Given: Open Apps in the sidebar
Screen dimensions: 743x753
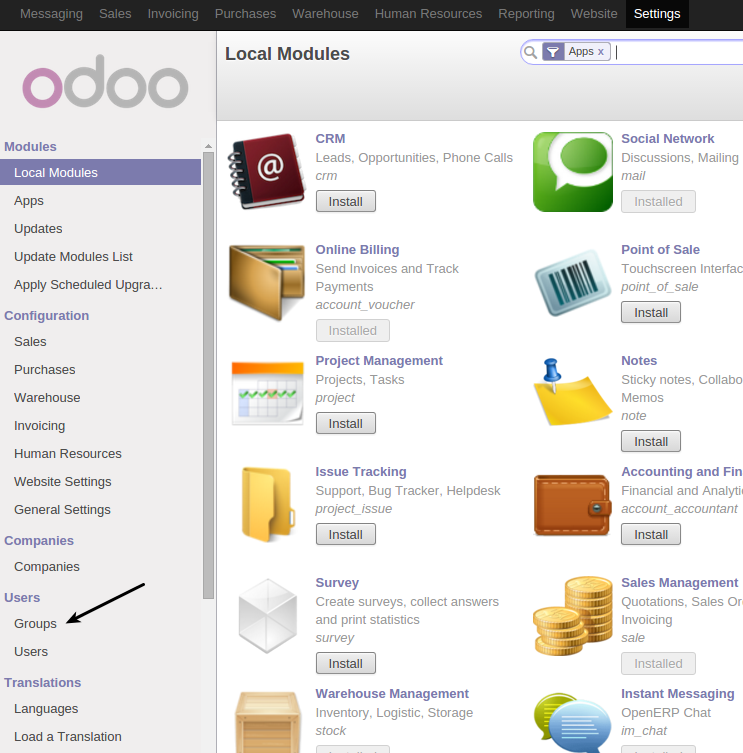Looking at the screenshot, I should click(29, 201).
